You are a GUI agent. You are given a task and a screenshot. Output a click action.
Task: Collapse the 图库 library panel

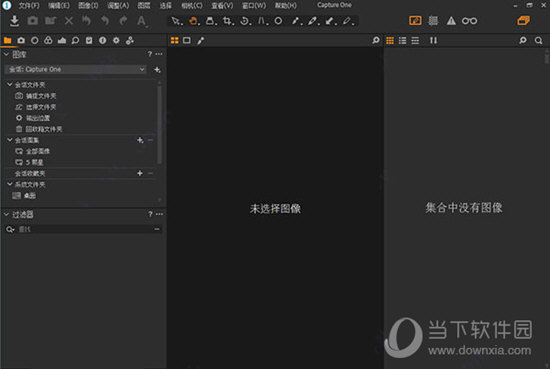pyautogui.click(x=6, y=54)
